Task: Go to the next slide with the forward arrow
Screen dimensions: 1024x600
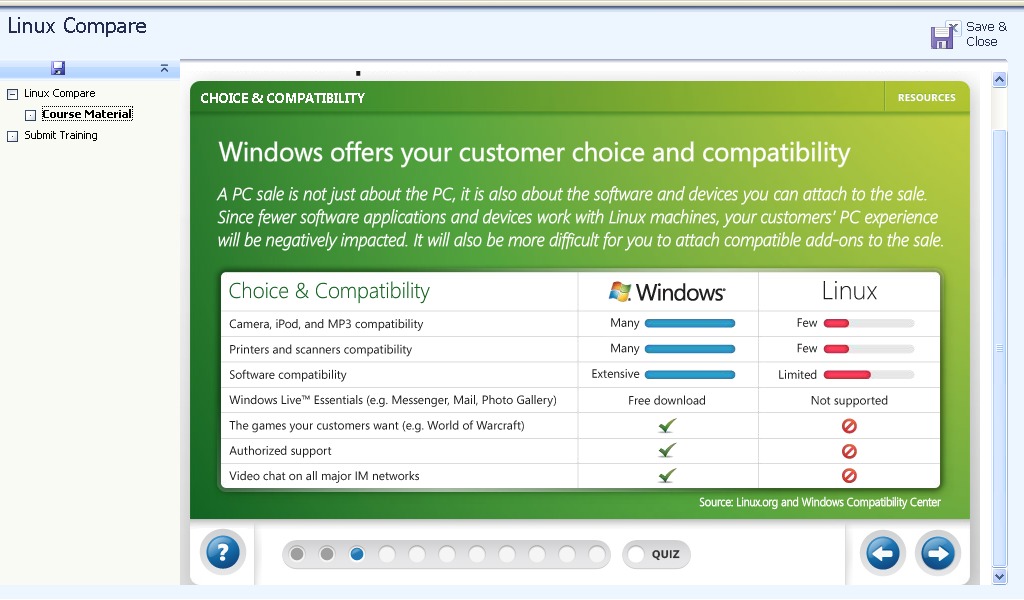Action: [938, 554]
